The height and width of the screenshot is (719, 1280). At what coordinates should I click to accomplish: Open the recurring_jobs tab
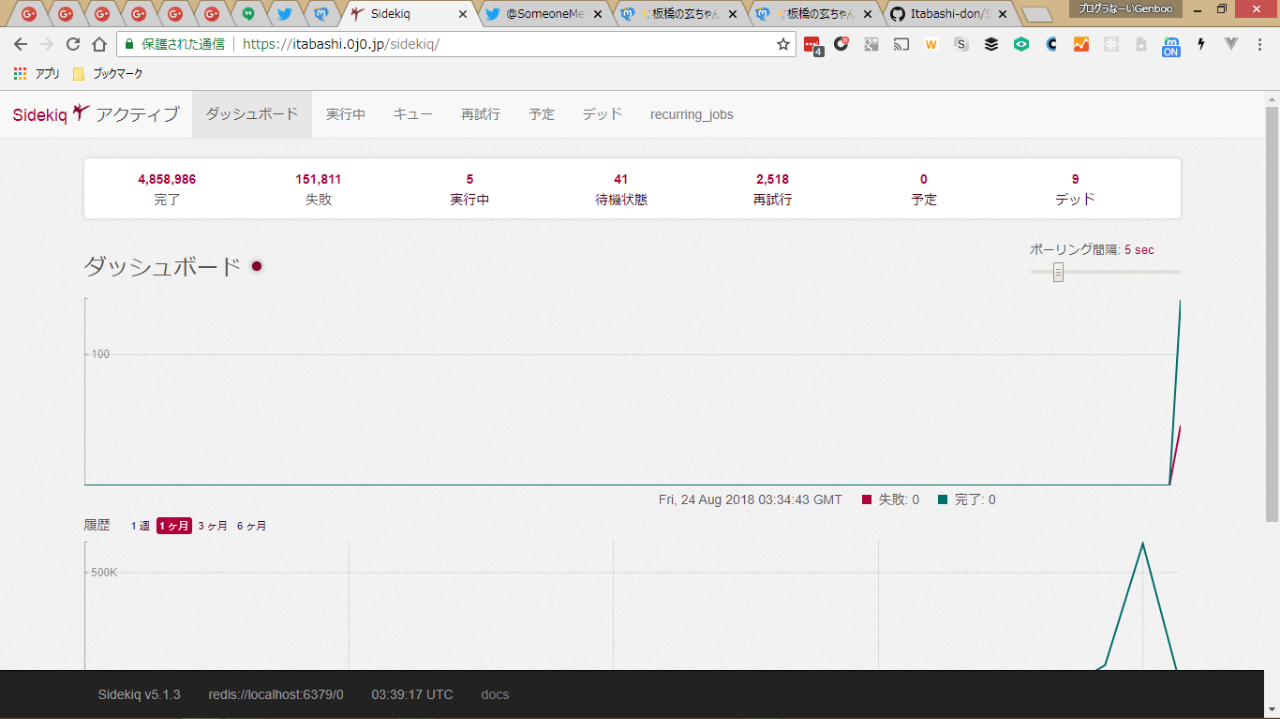(691, 114)
